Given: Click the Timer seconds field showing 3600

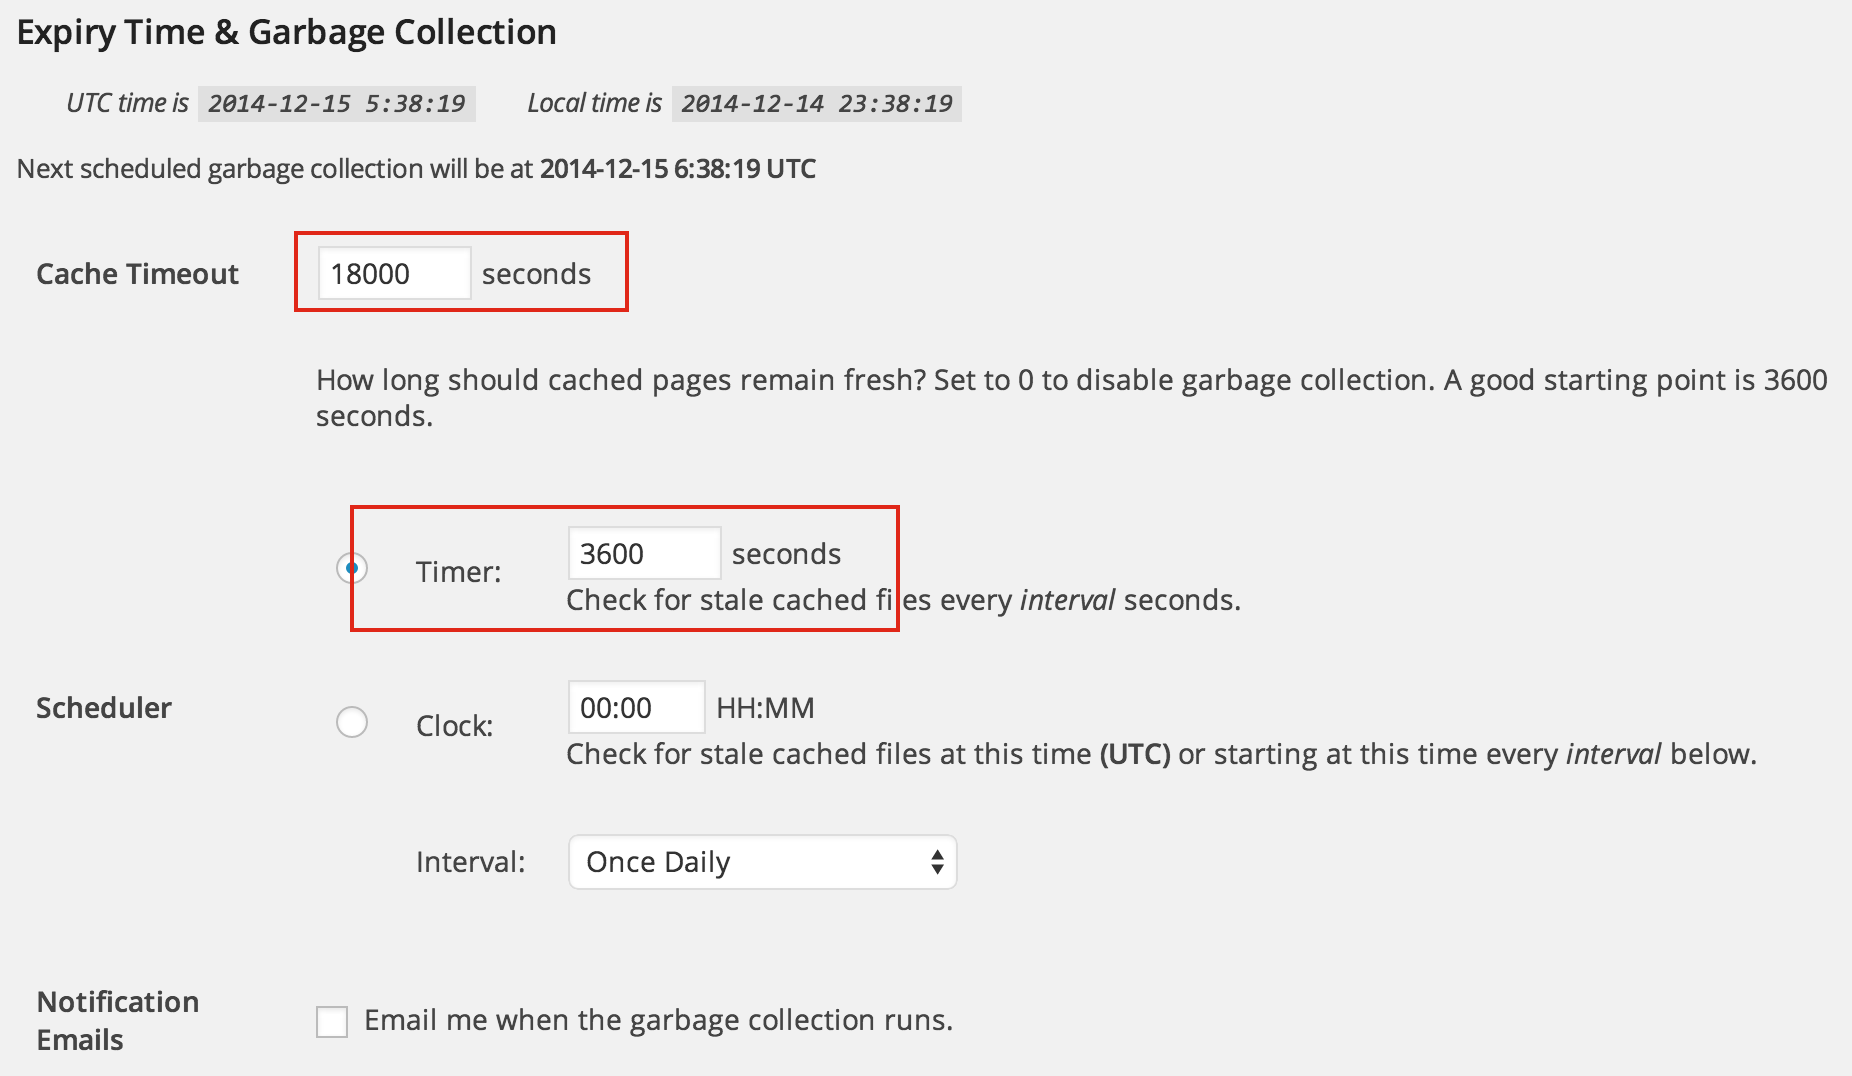Looking at the screenshot, I should pyautogui.click(x=644, y=553).
